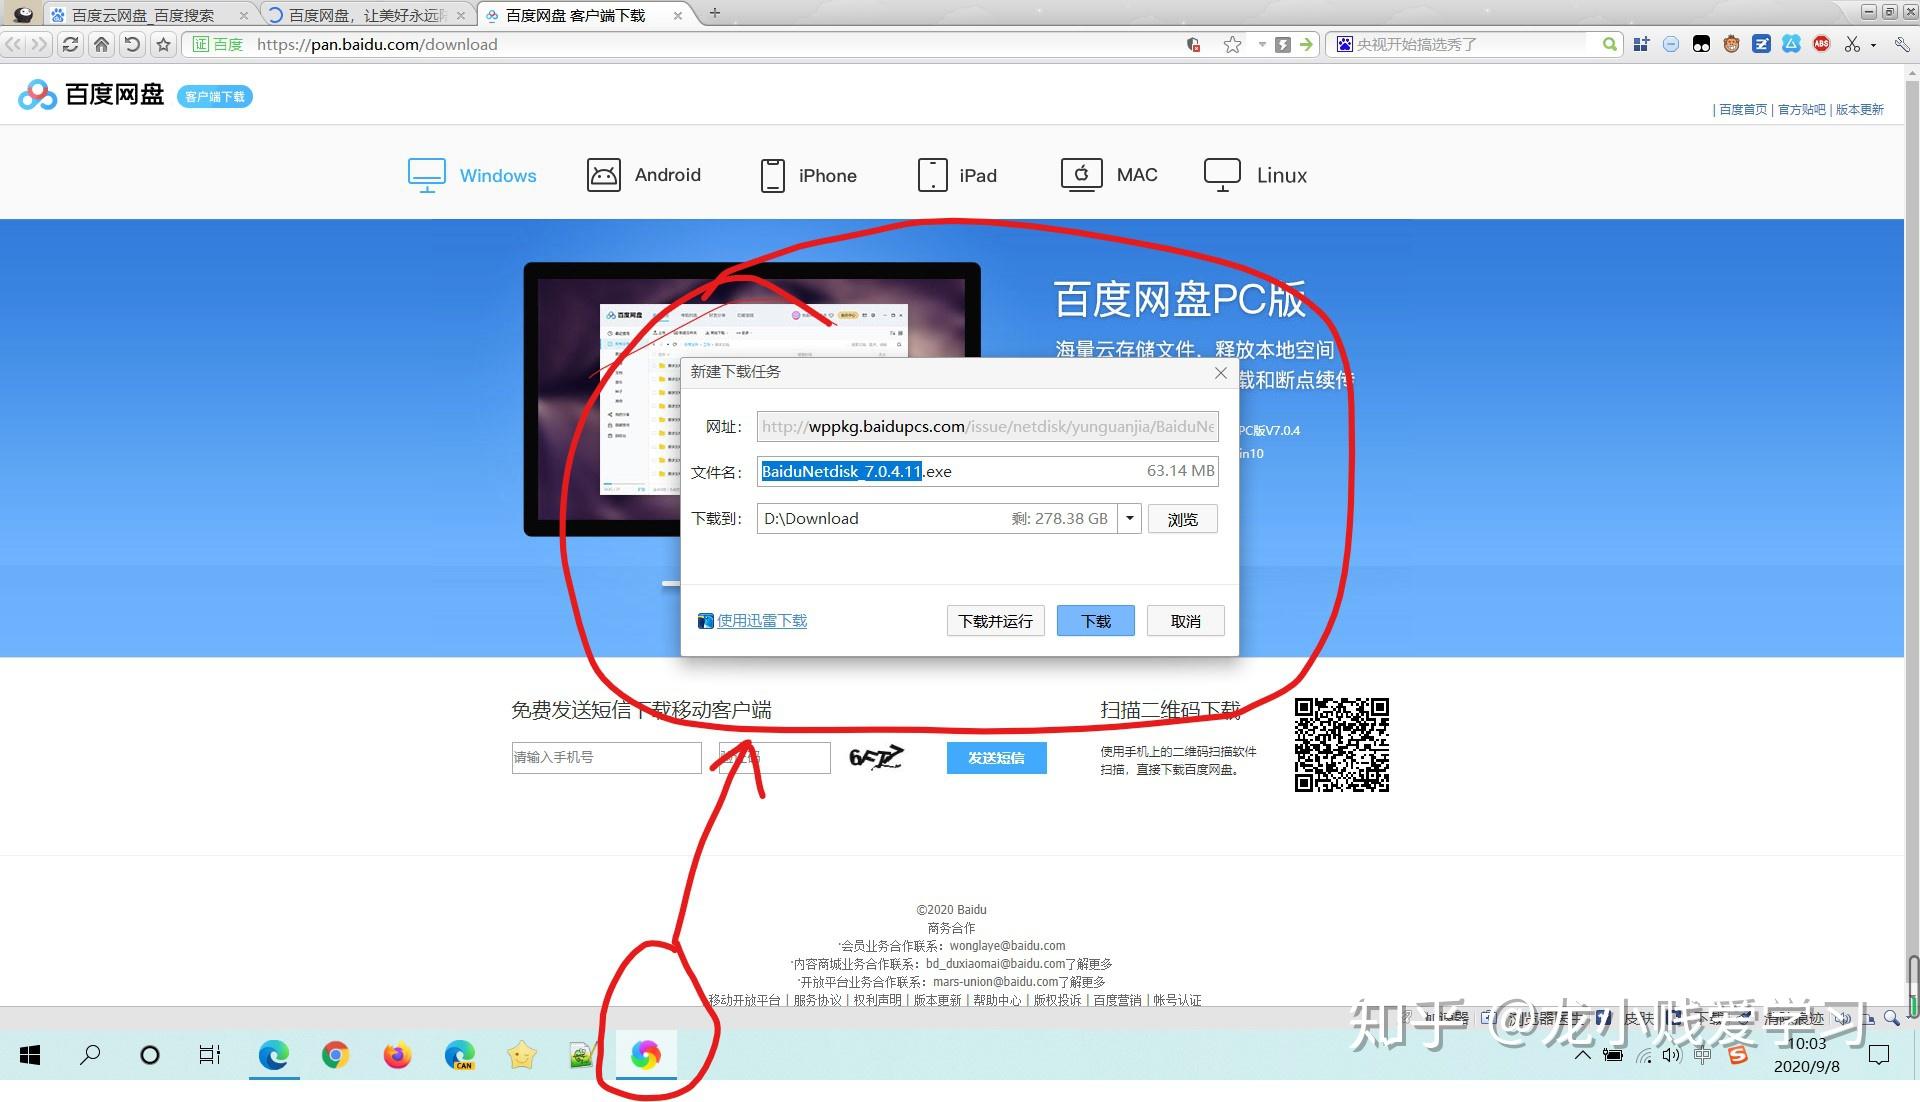This screenshot has height=1102, width=1920.
Task: Select the Windows platform tab
Action: [472, 175]
